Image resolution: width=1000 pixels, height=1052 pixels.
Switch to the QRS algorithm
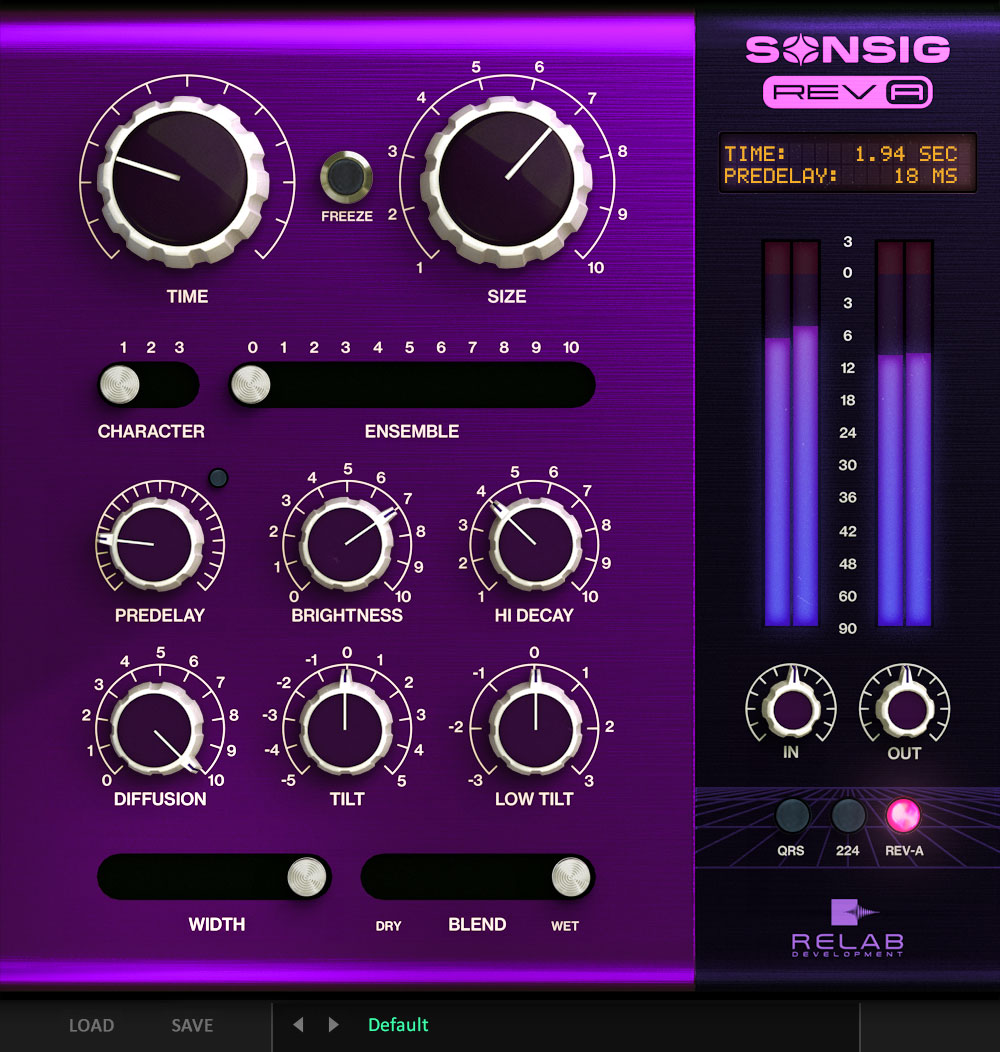point(791,818)
